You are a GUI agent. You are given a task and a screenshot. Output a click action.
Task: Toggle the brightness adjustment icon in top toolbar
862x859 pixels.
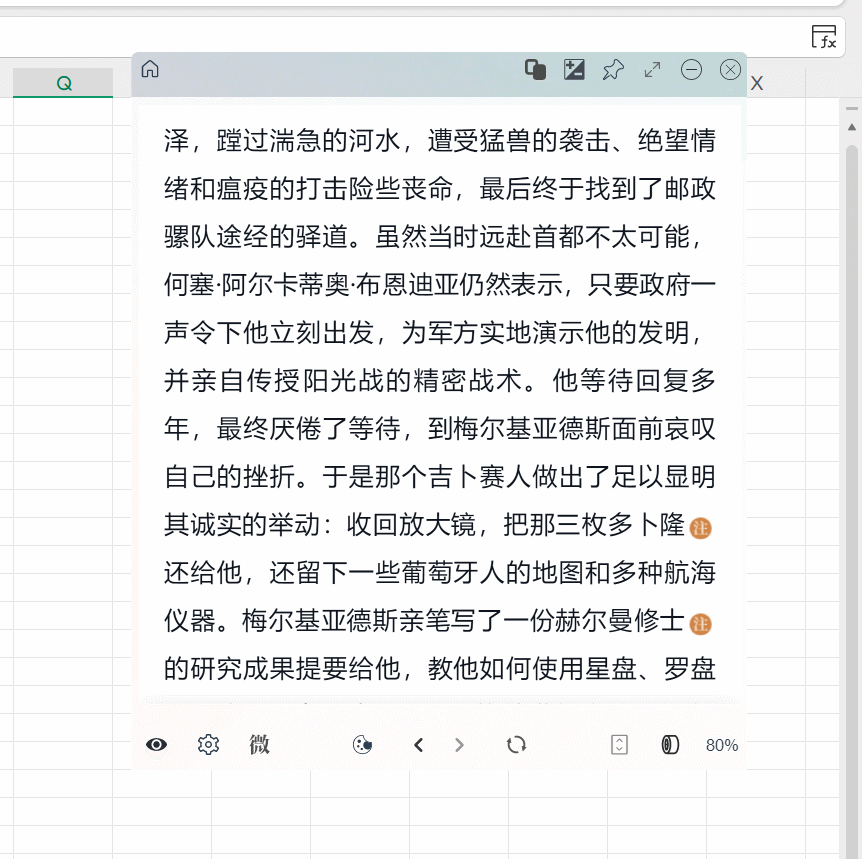(x=574, y=70)
